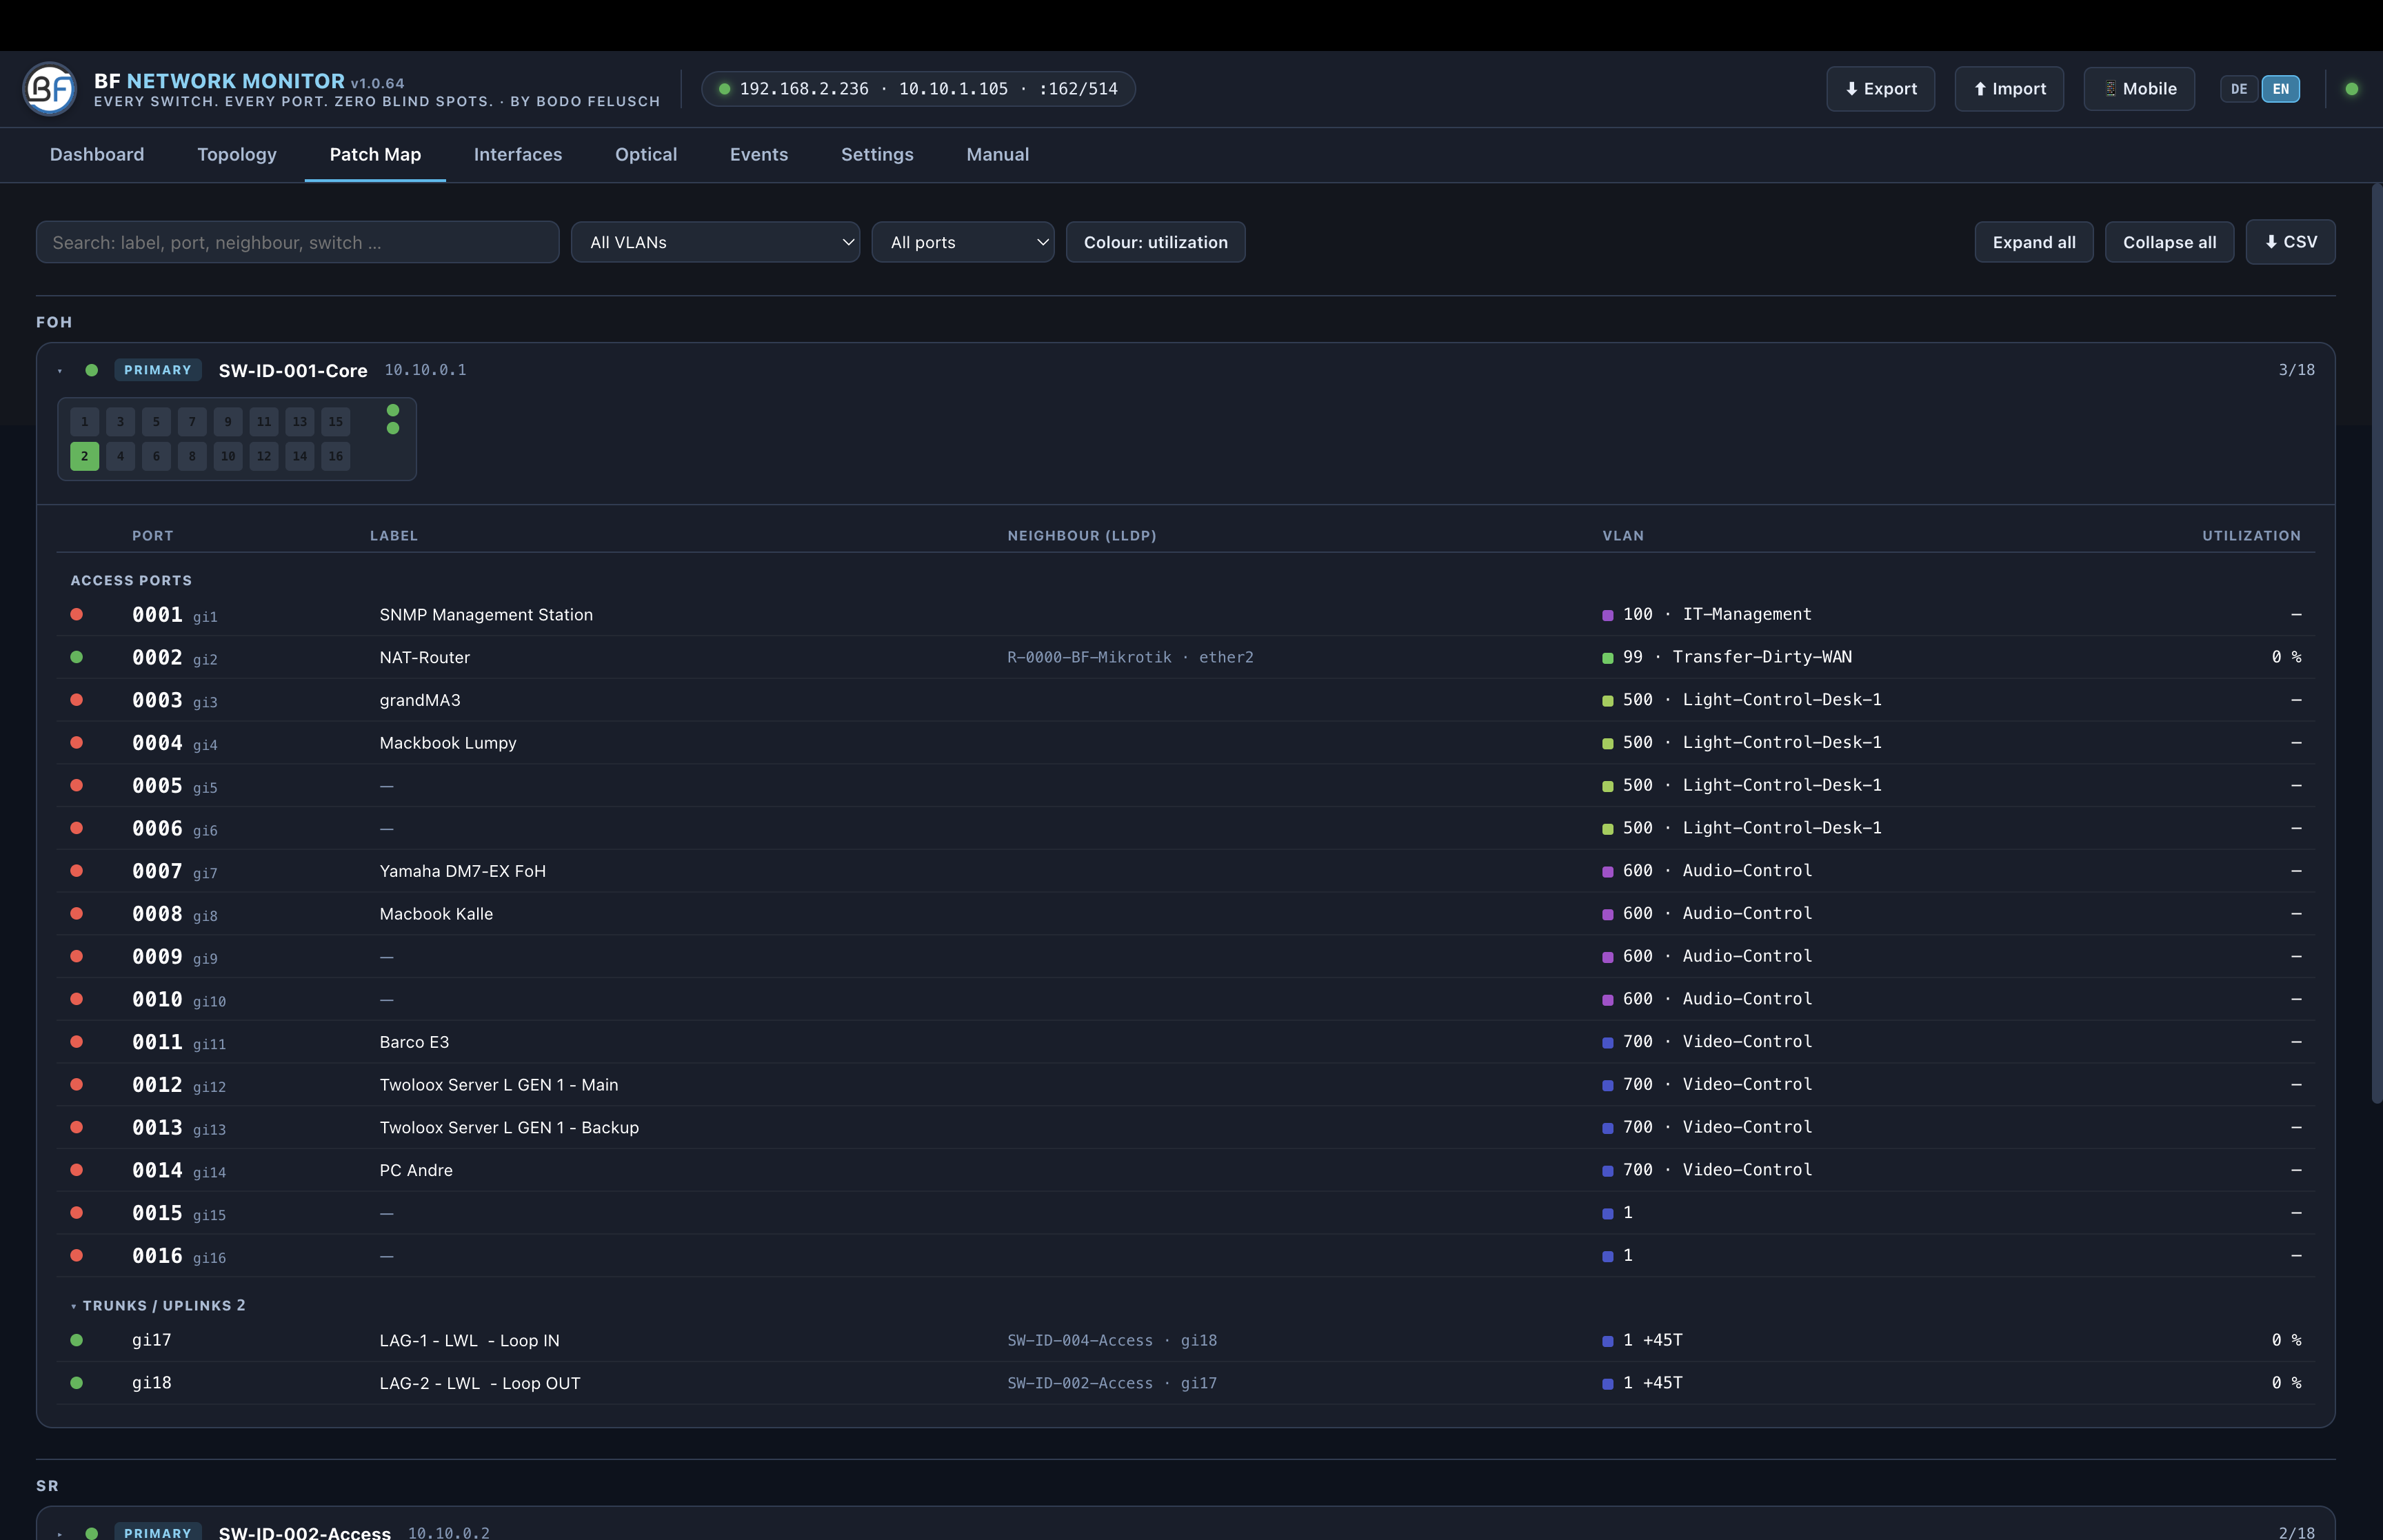Click the green status dot of SW-ID-001-Core
The width and height of the screenshot is (2383, 1540).
click(x=92, y=370)
